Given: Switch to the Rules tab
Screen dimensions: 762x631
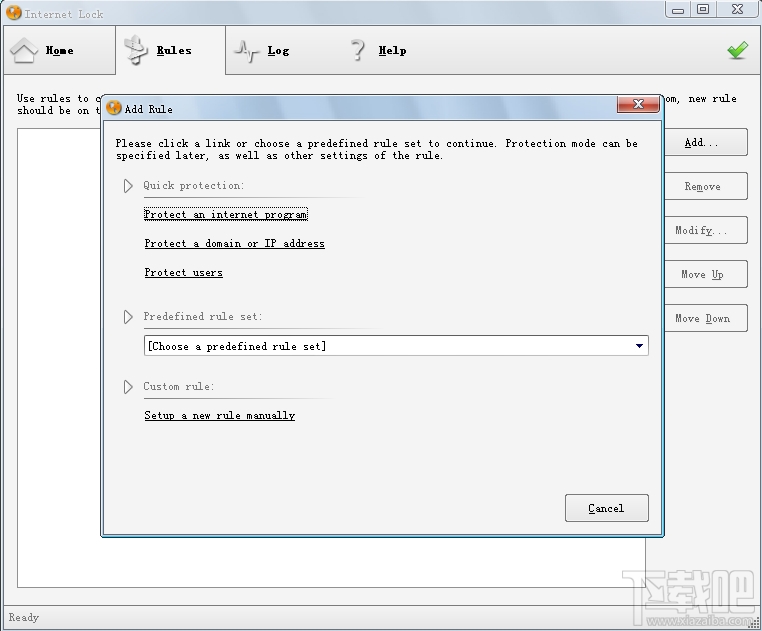Looking at the screenshot, I should coord(171,50).
